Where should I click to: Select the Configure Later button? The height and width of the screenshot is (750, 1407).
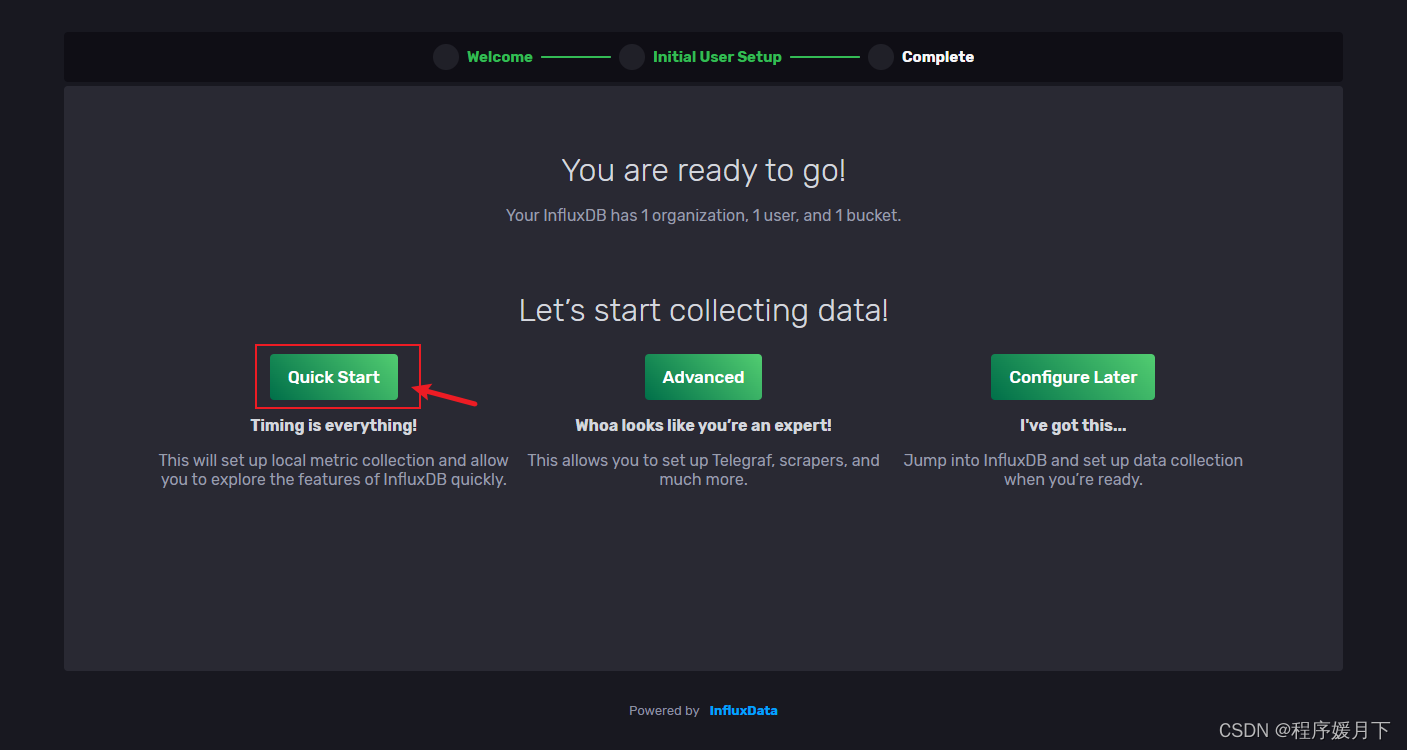[x=1073, y=377]
